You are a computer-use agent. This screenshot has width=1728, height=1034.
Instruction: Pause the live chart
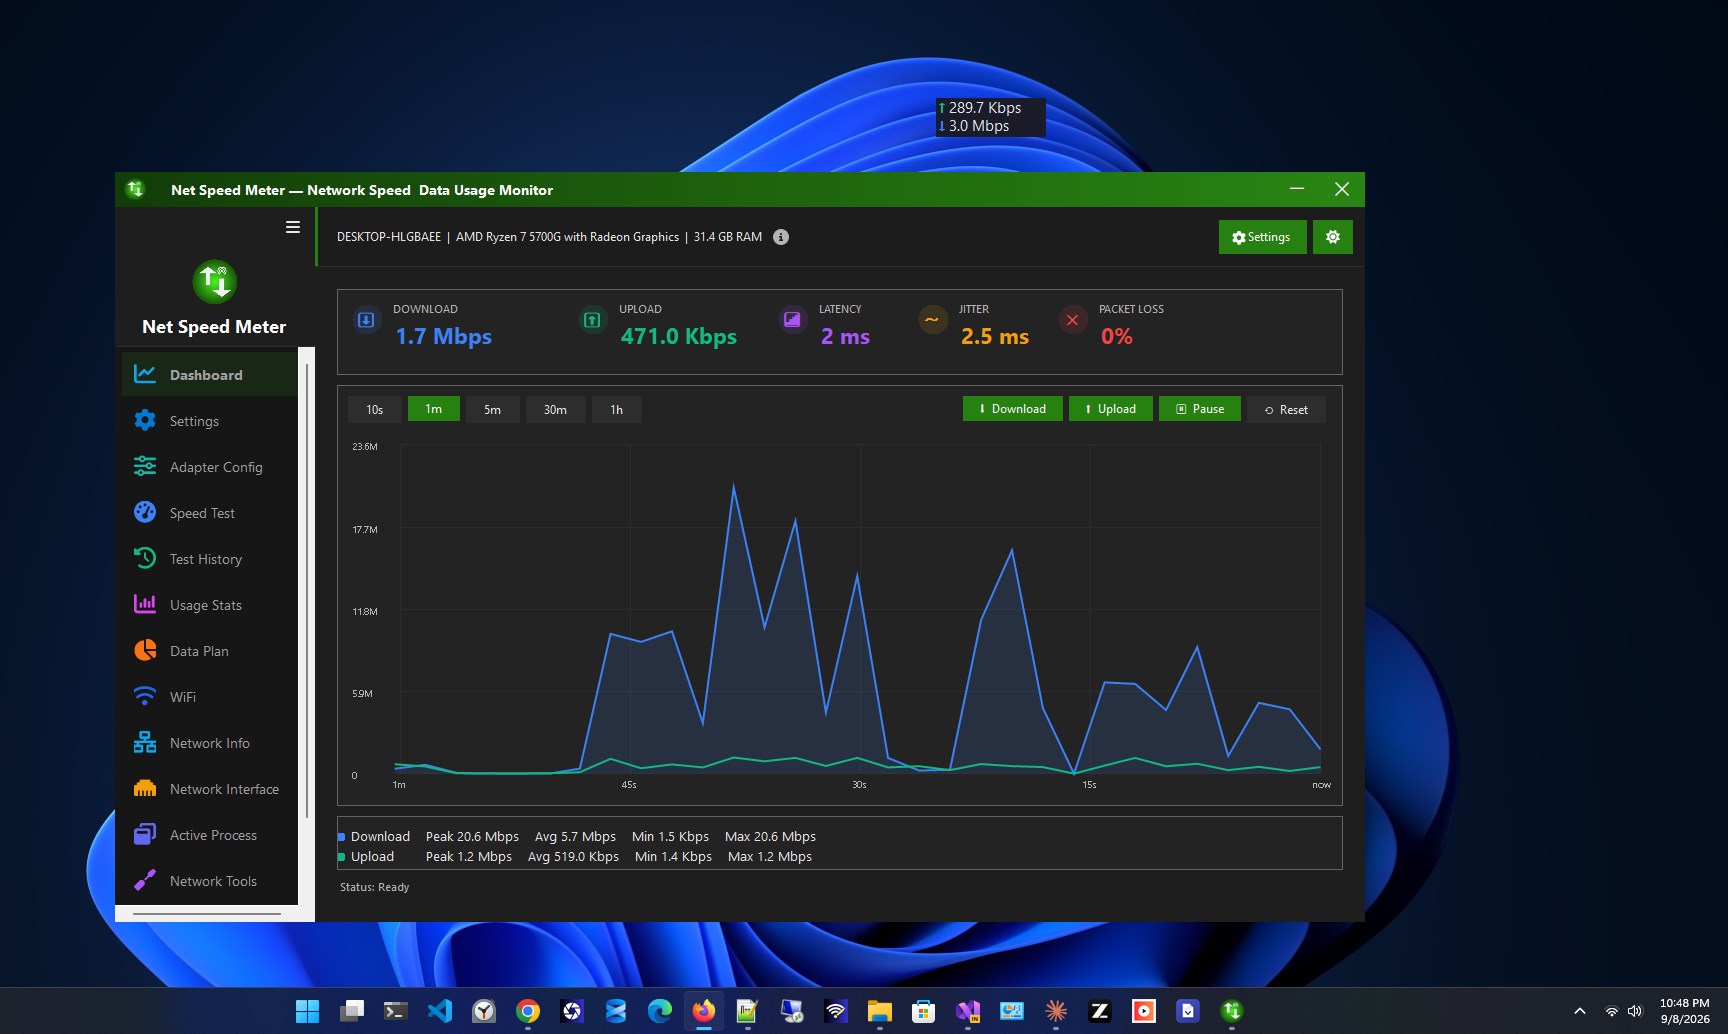click(x=1200, y=409)
